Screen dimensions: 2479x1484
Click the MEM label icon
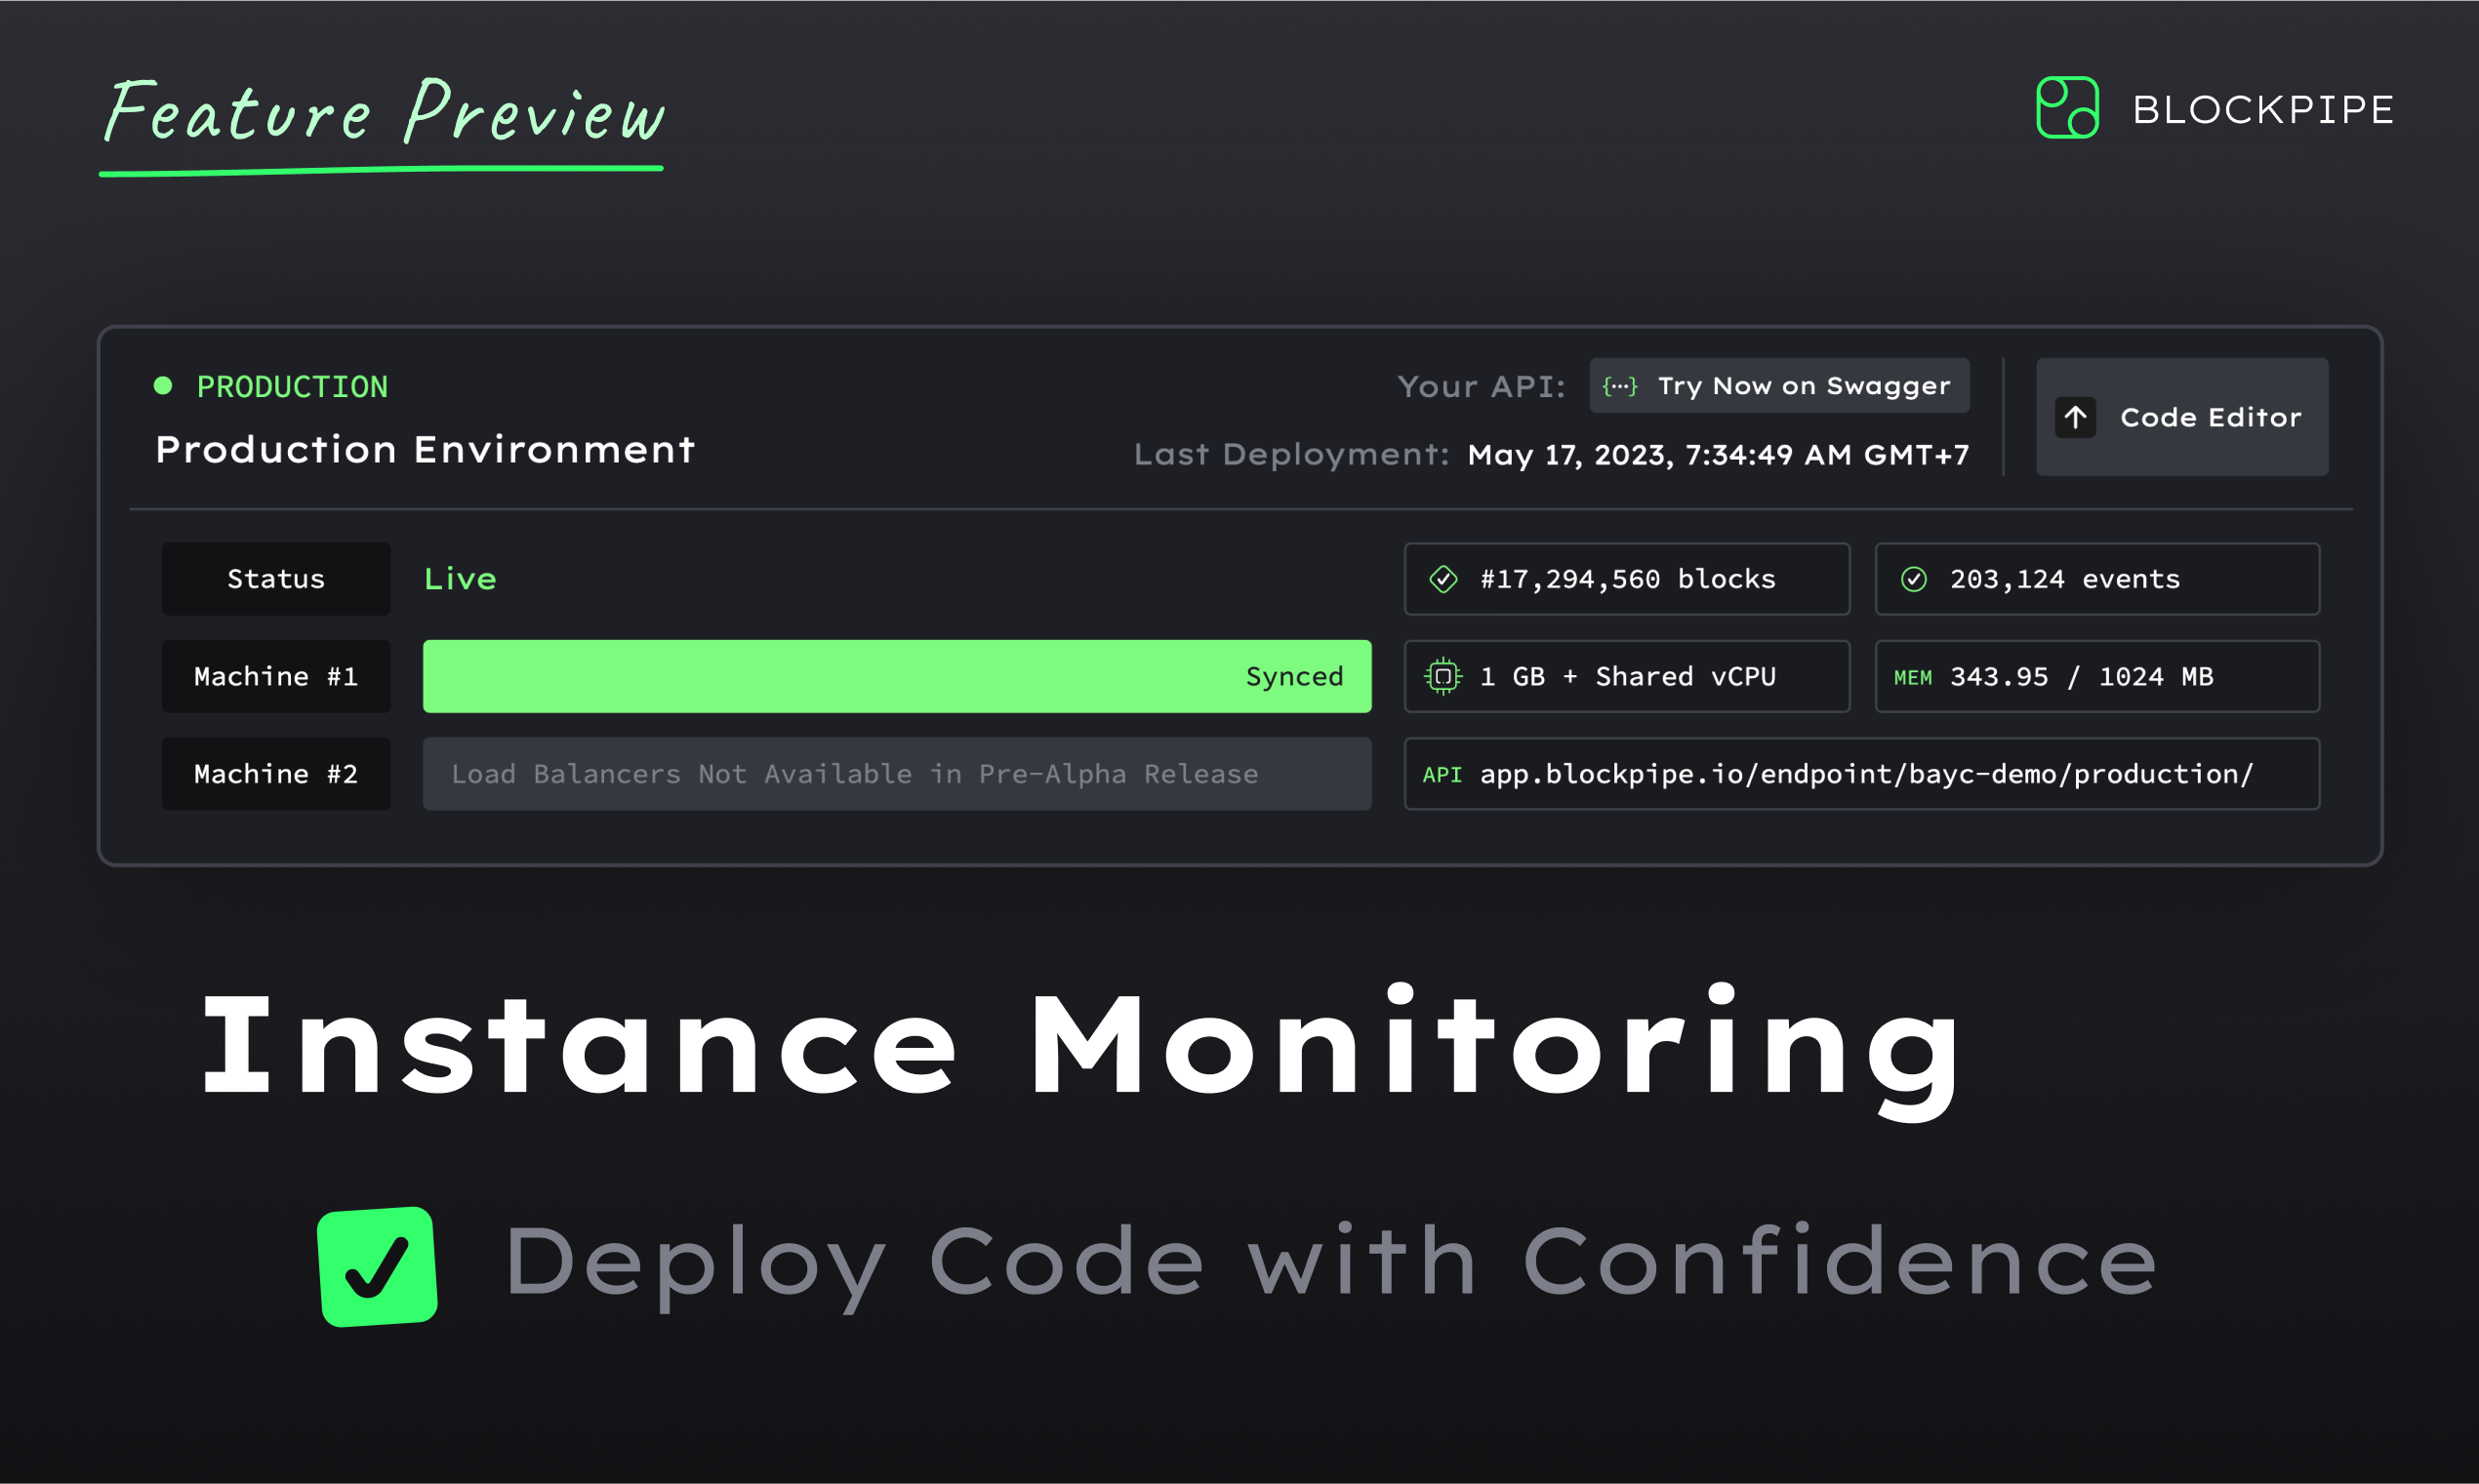pyautogui.click(x=1913, y=678)
